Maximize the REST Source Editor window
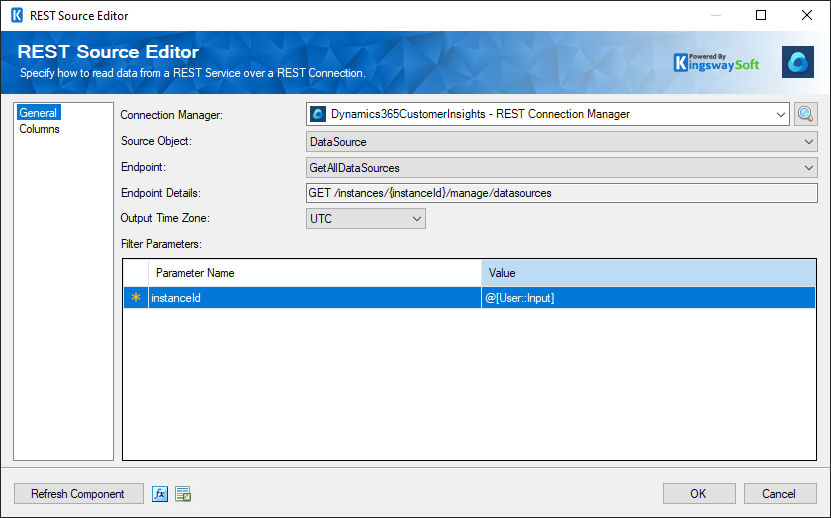Viewport: 831px width, 518px height. tap(761, 15)
